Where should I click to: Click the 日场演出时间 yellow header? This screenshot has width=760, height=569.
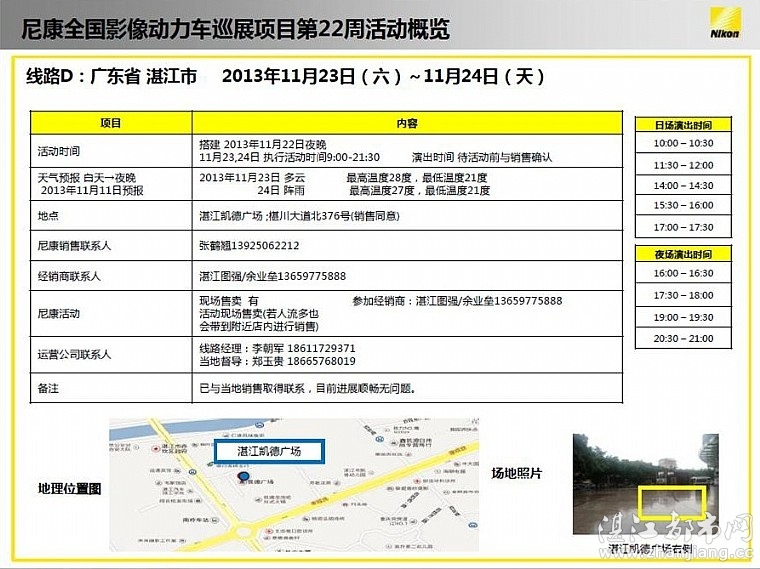coord(683,125)
